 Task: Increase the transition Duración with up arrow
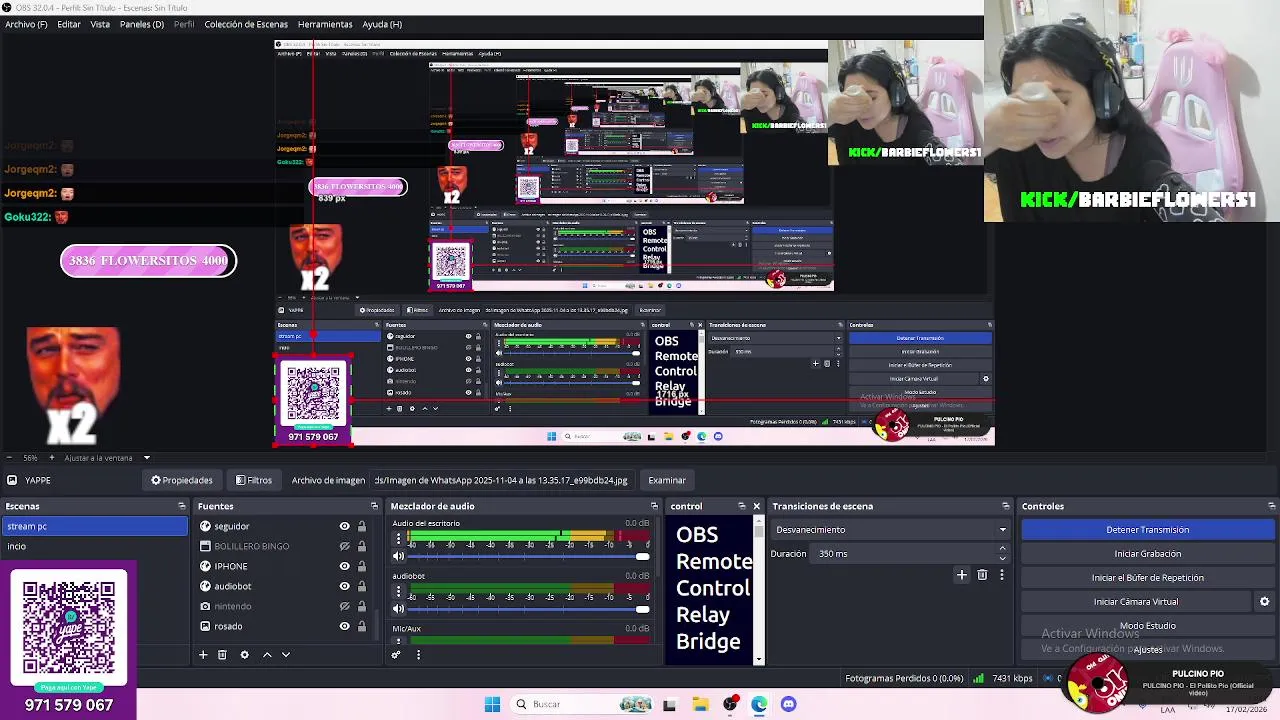point(1003,549)
